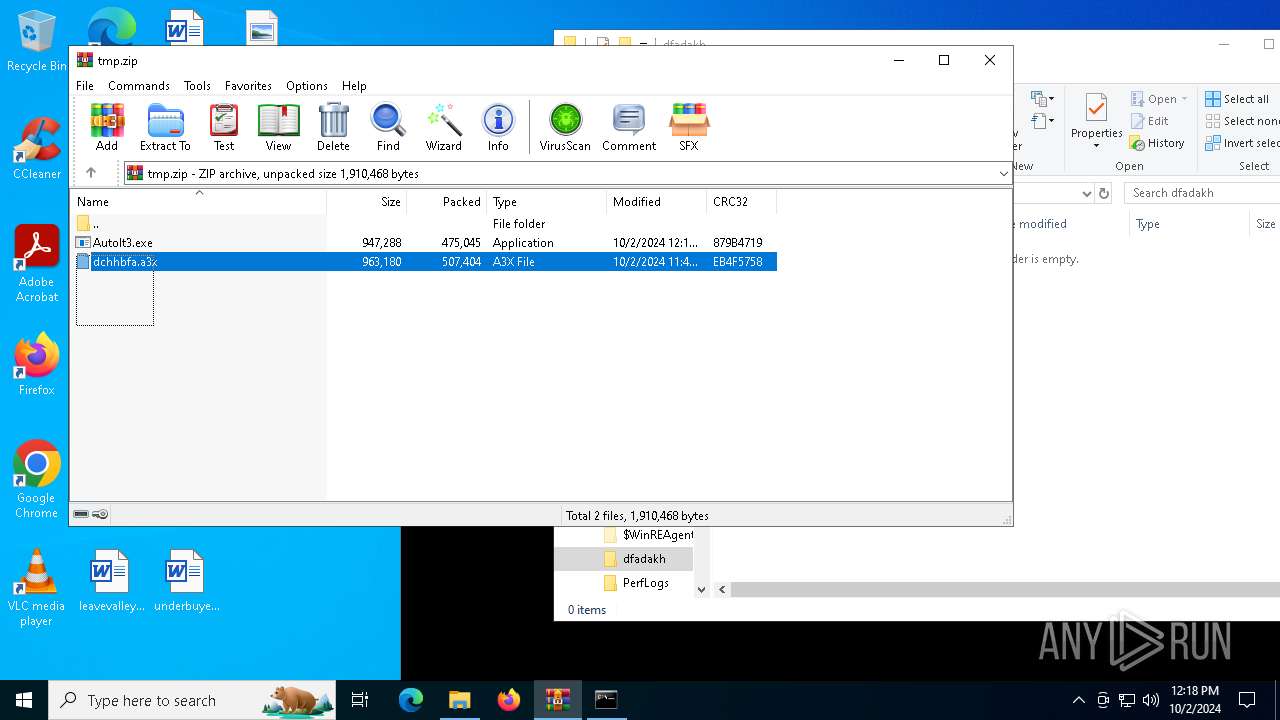Click History in the Explorer ribbon
The height and width of the screenshot is (720, 1280).
(x=1157, y=143)
